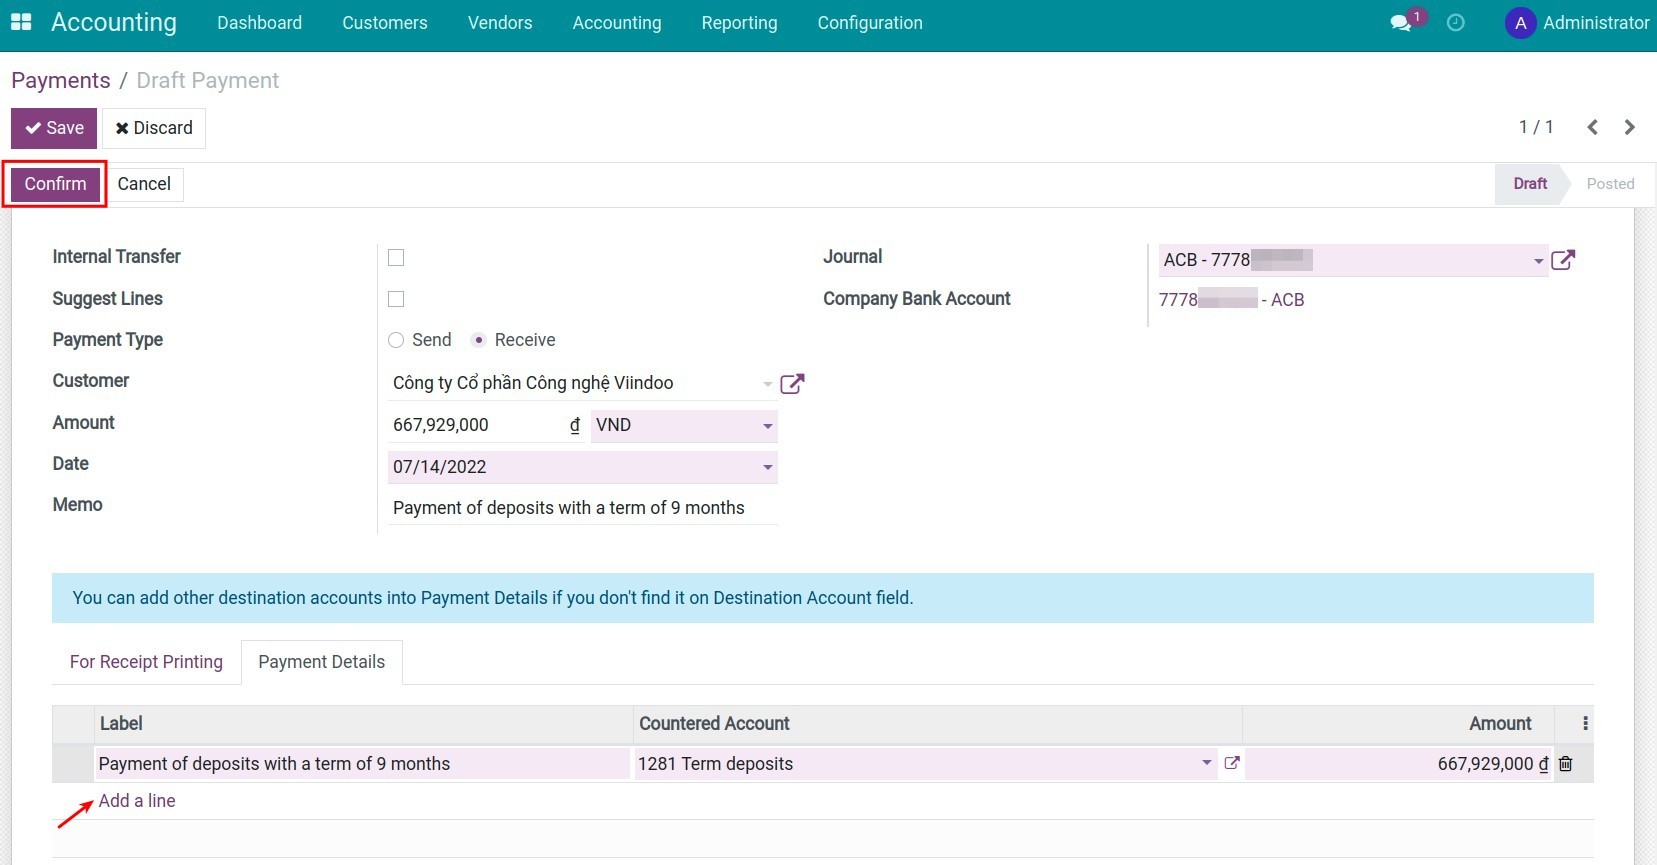Switch to Payment Details tab
Screen dimensions: 1657x865
322,662
